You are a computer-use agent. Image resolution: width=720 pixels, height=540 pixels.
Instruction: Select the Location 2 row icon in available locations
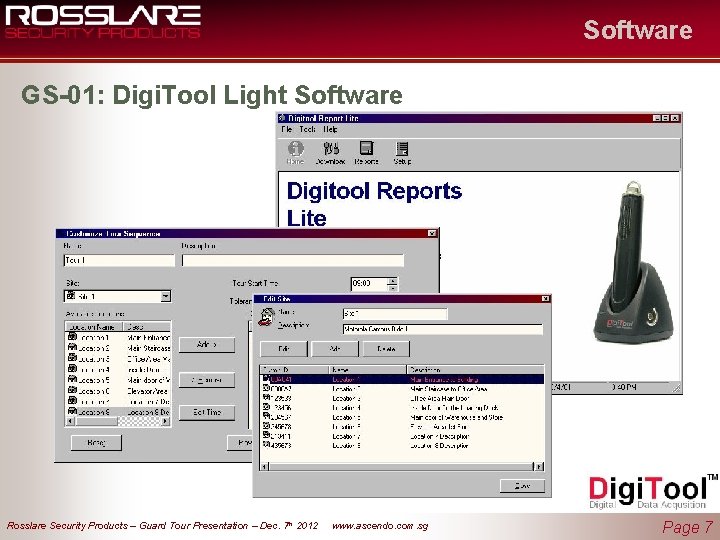[72, 347]
